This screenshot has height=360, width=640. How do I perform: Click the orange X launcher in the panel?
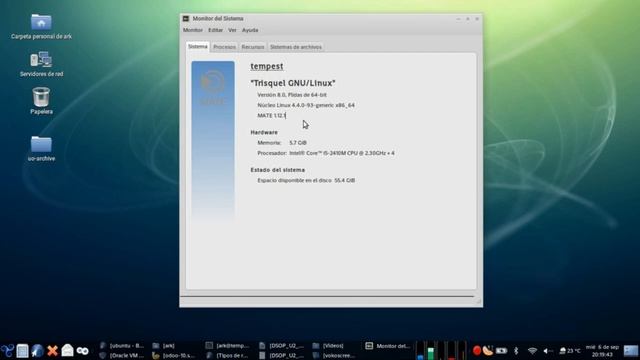pyautogui.click(x=52, y=351)
